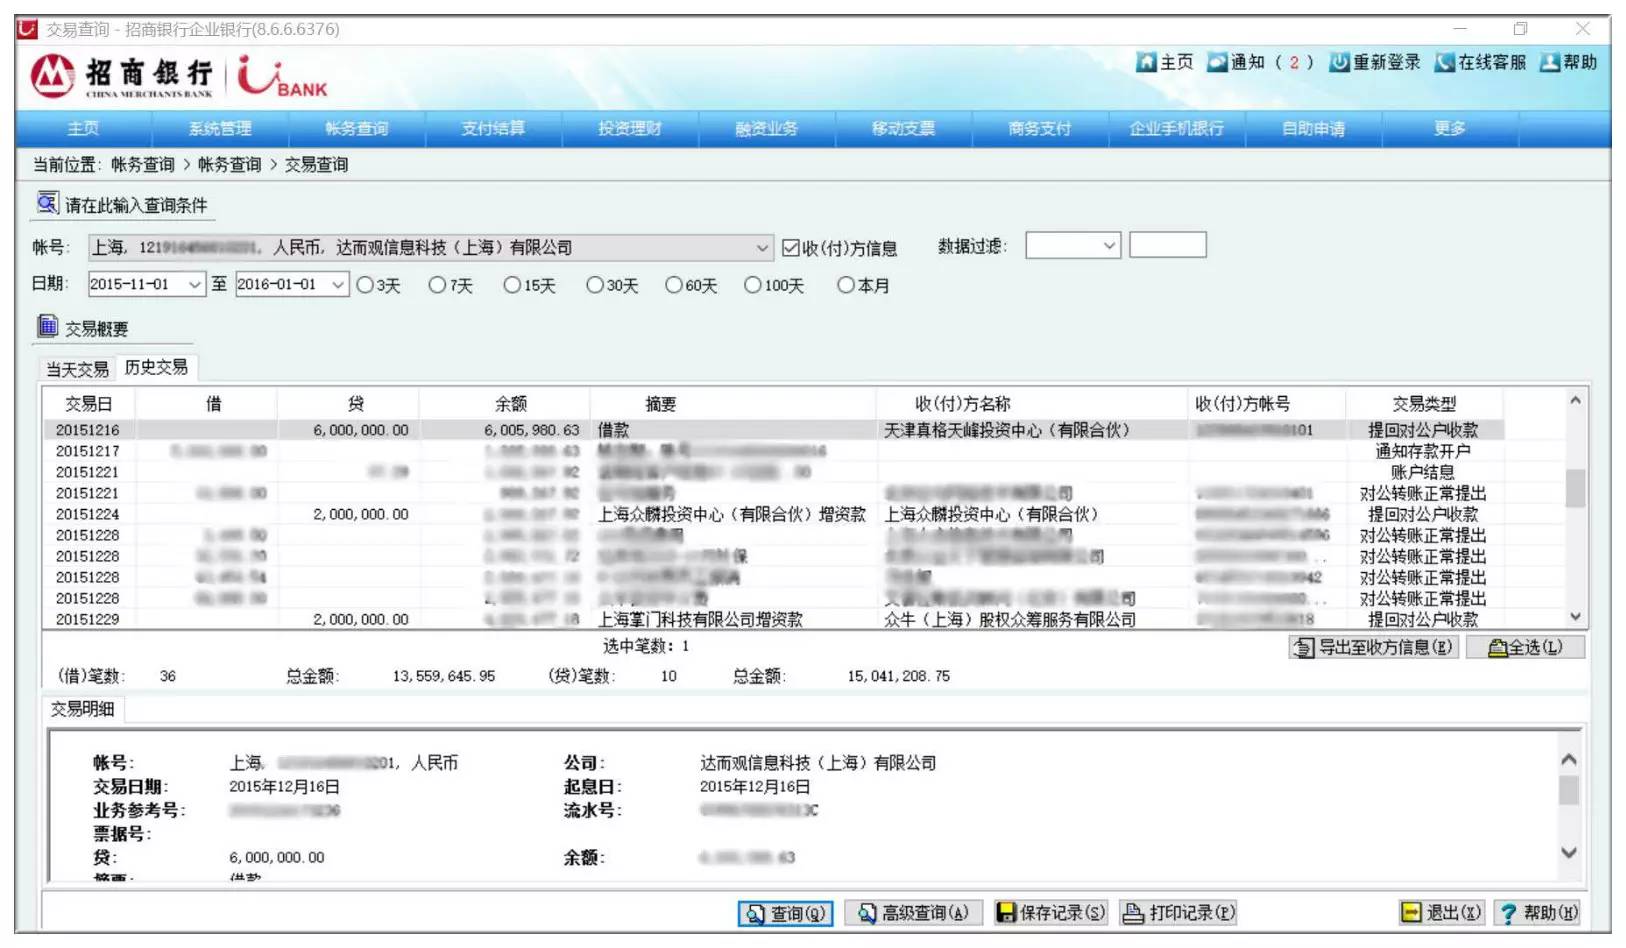Go to 主页 via the home icon

(x=1146, y=62)
